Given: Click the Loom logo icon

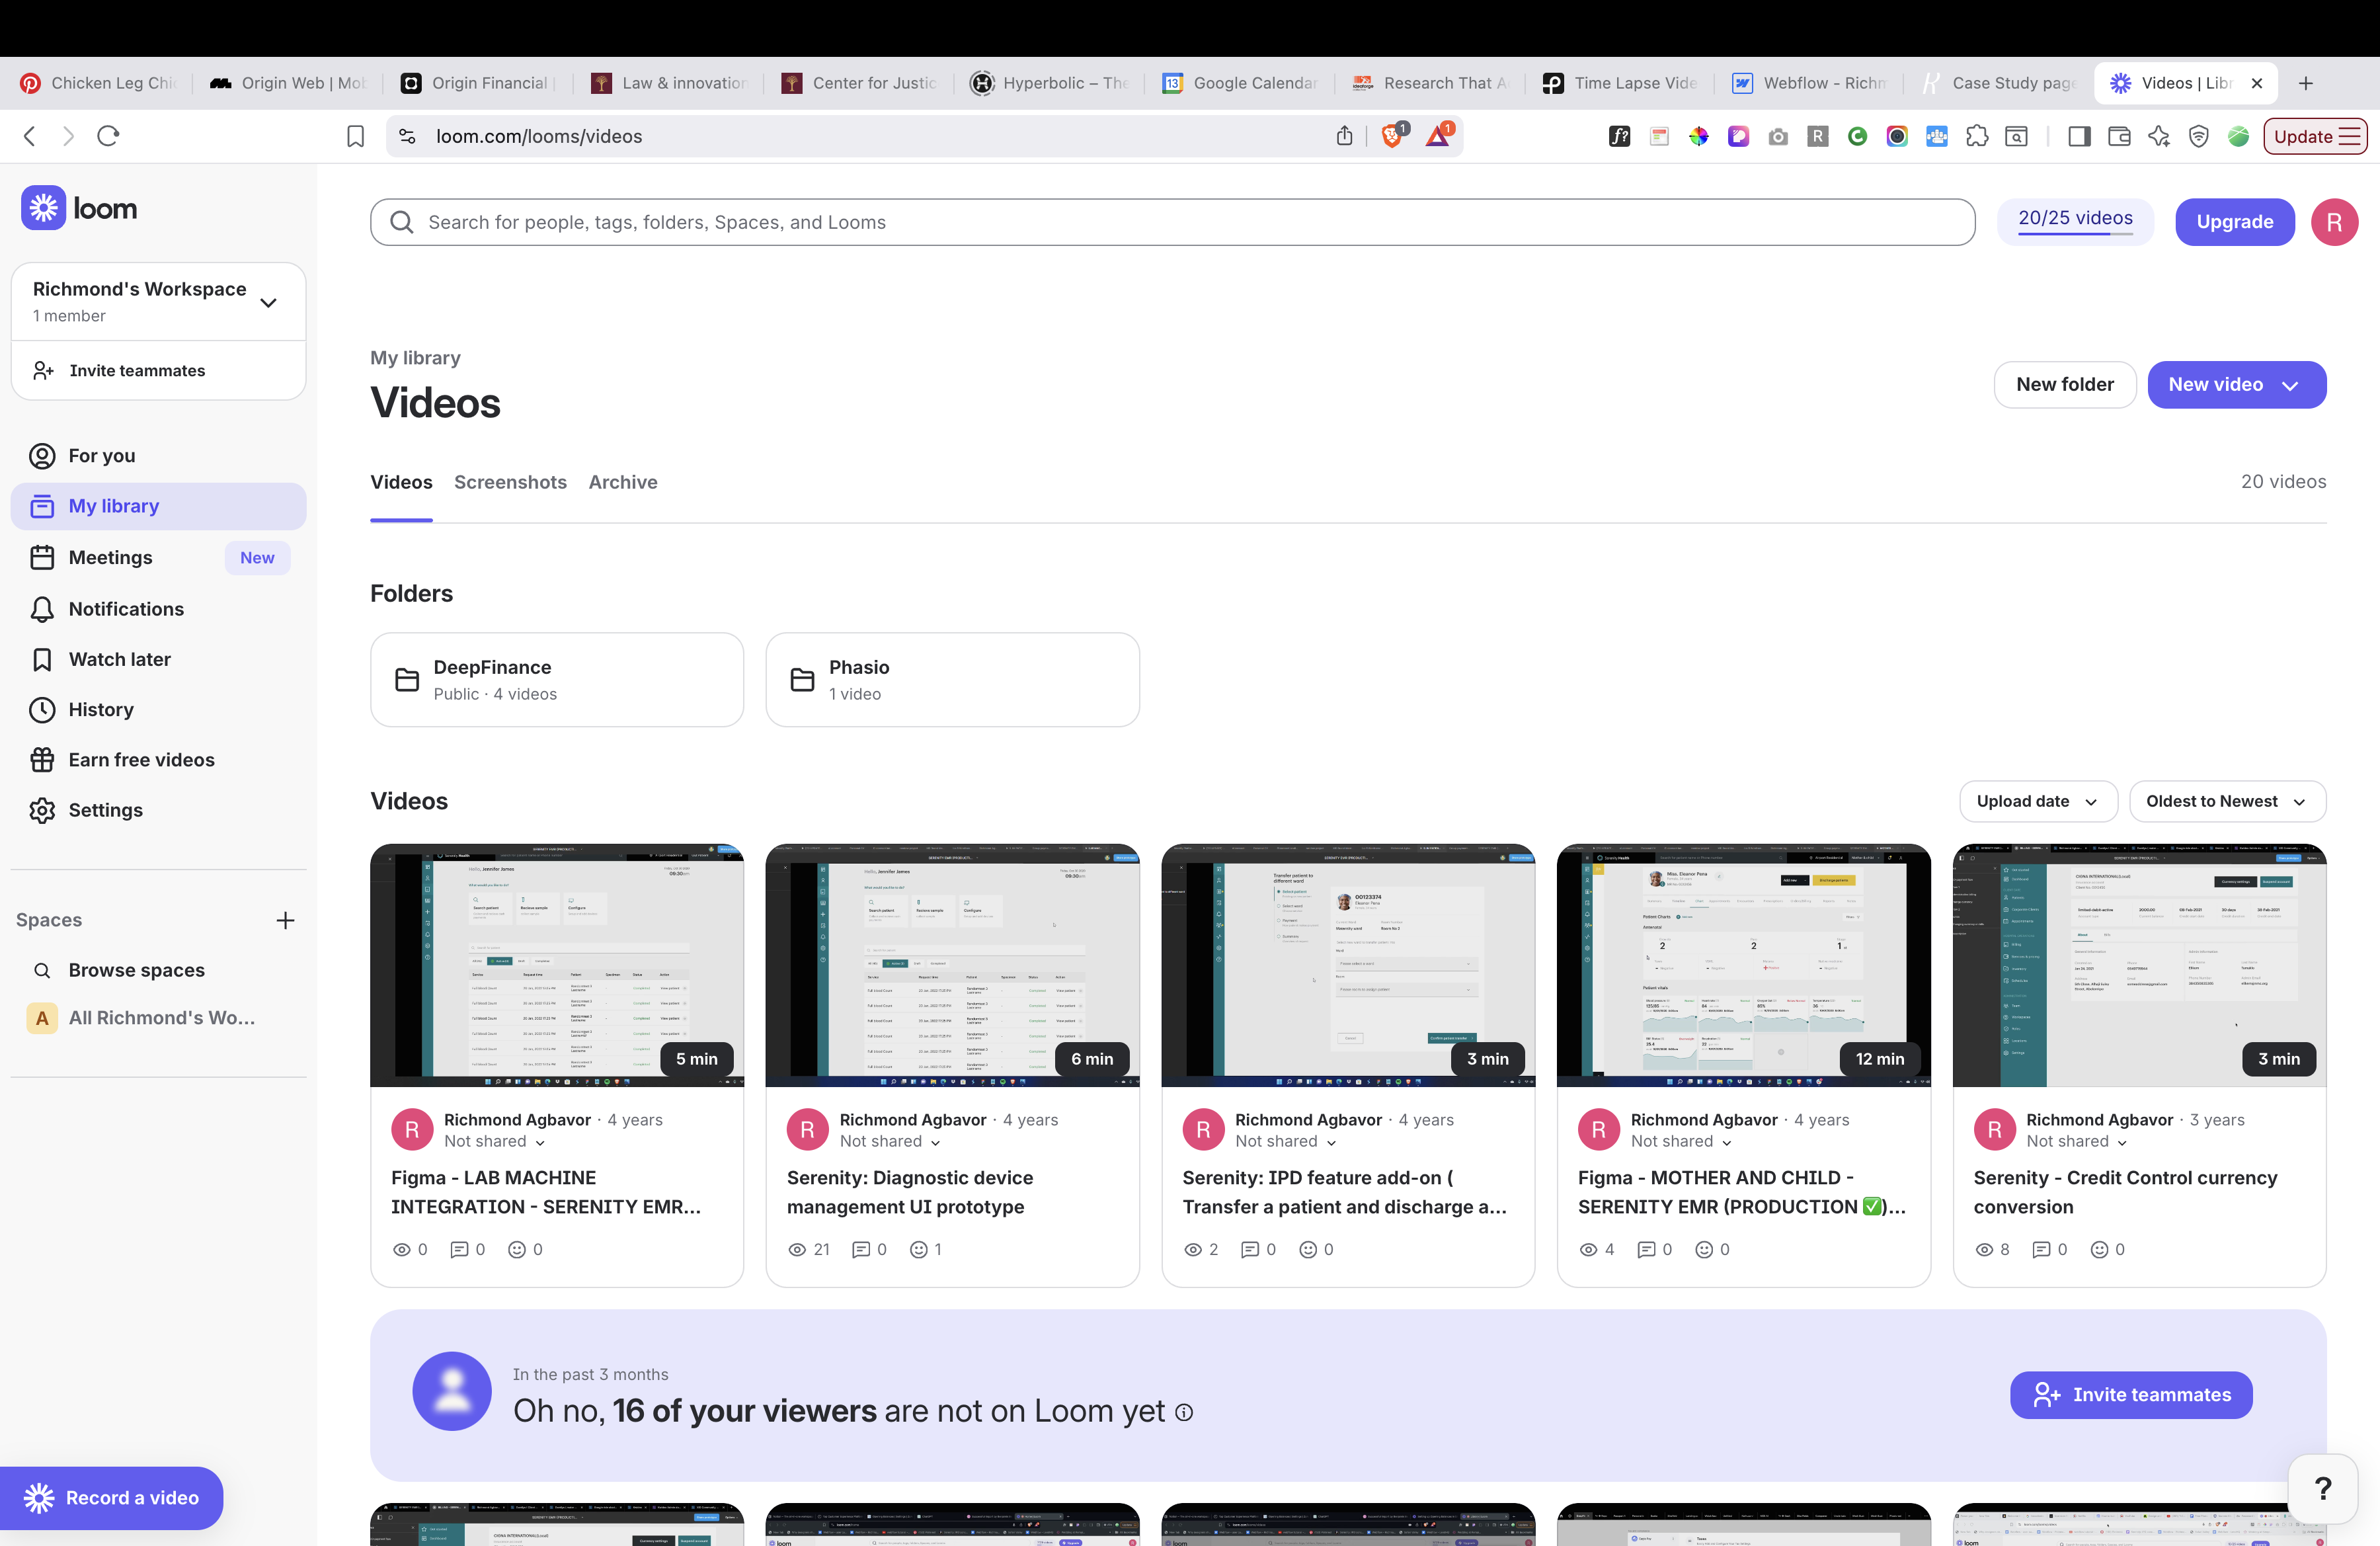Looking at the screenshot, I should (43, 208).
